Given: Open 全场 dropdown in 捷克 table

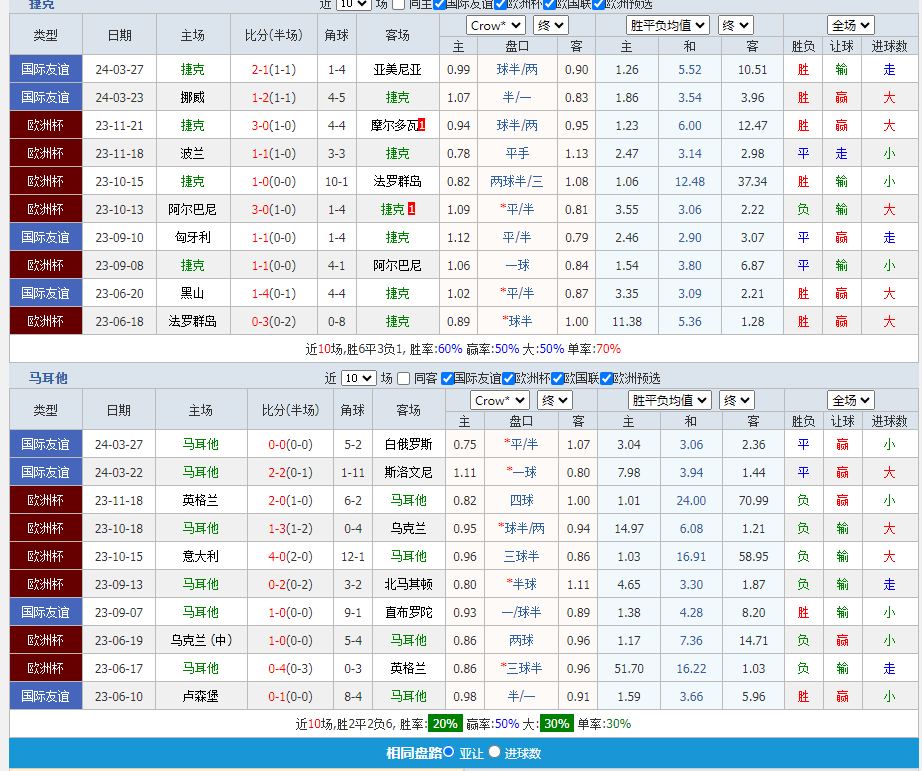Looking at the screenshot, I should point(850,25).
